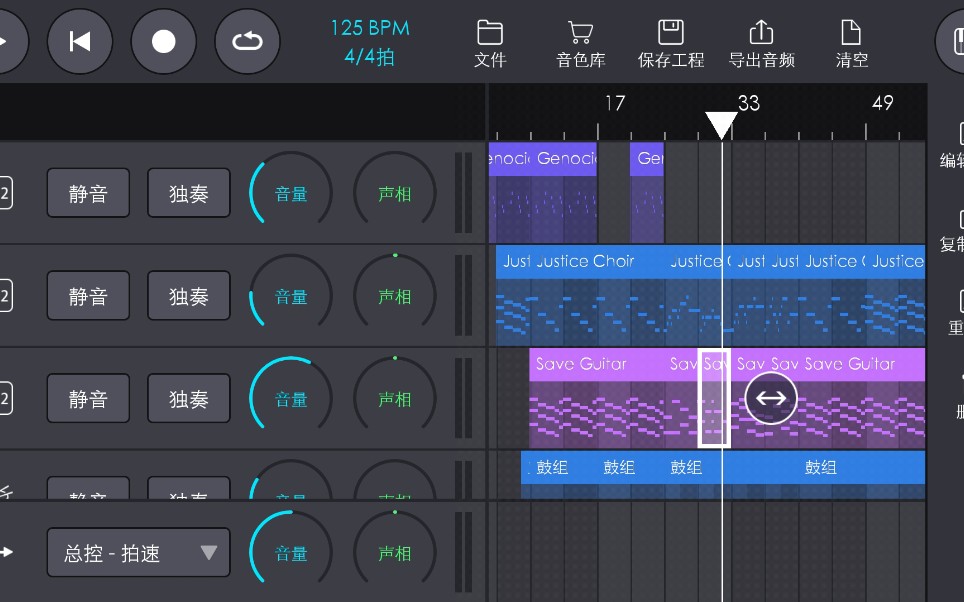Click bar 49 on the timeline ruler
The width and height of the screenshot is (964, 602).
882,103
